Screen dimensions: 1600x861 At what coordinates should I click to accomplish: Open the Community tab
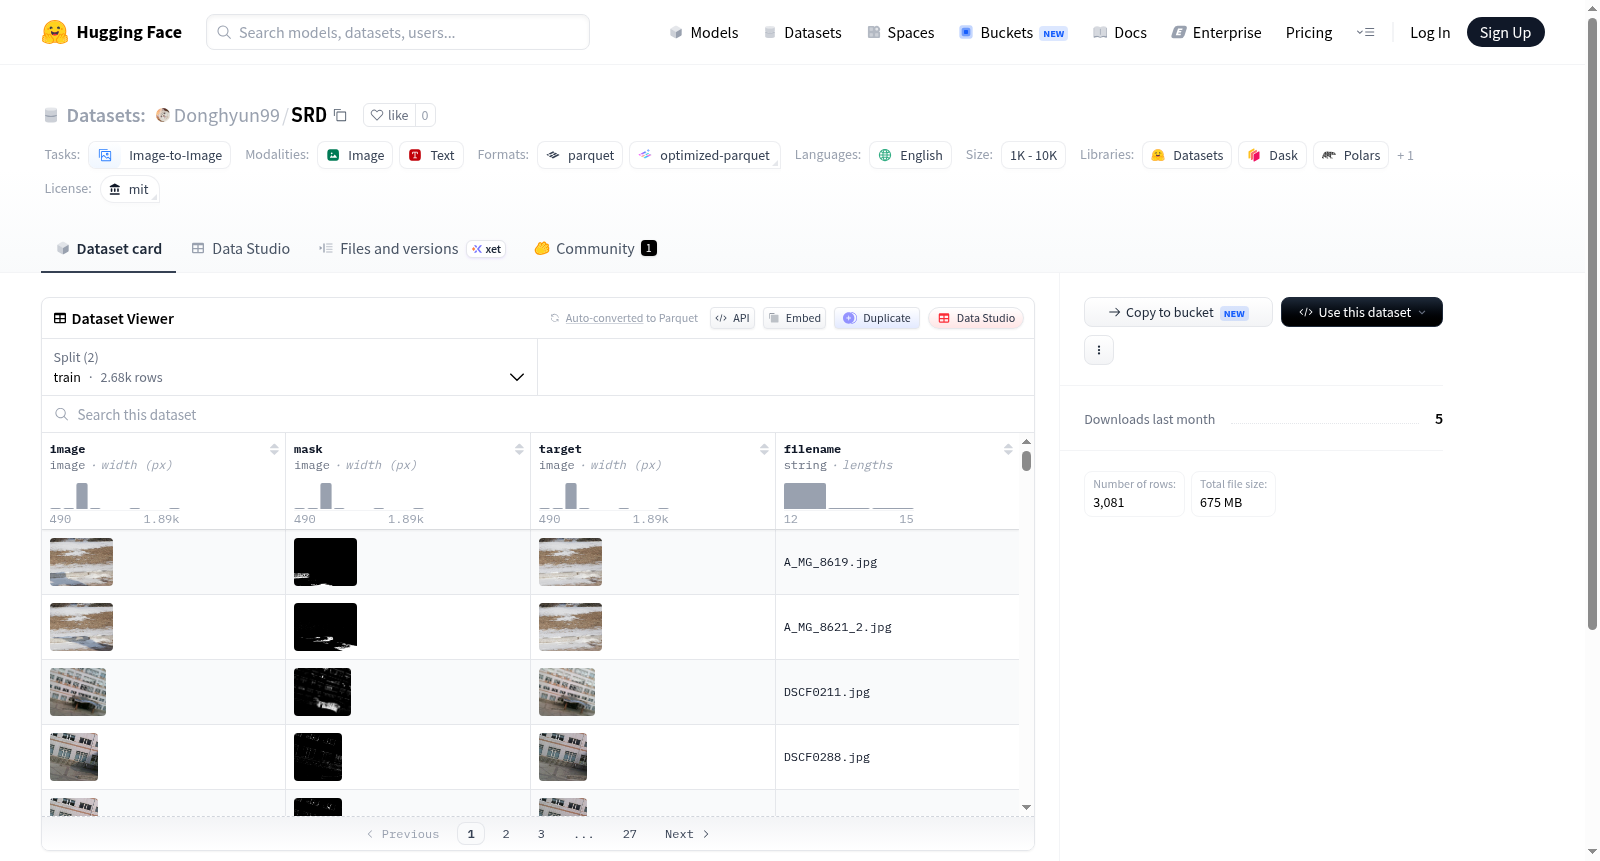[595, 249]
